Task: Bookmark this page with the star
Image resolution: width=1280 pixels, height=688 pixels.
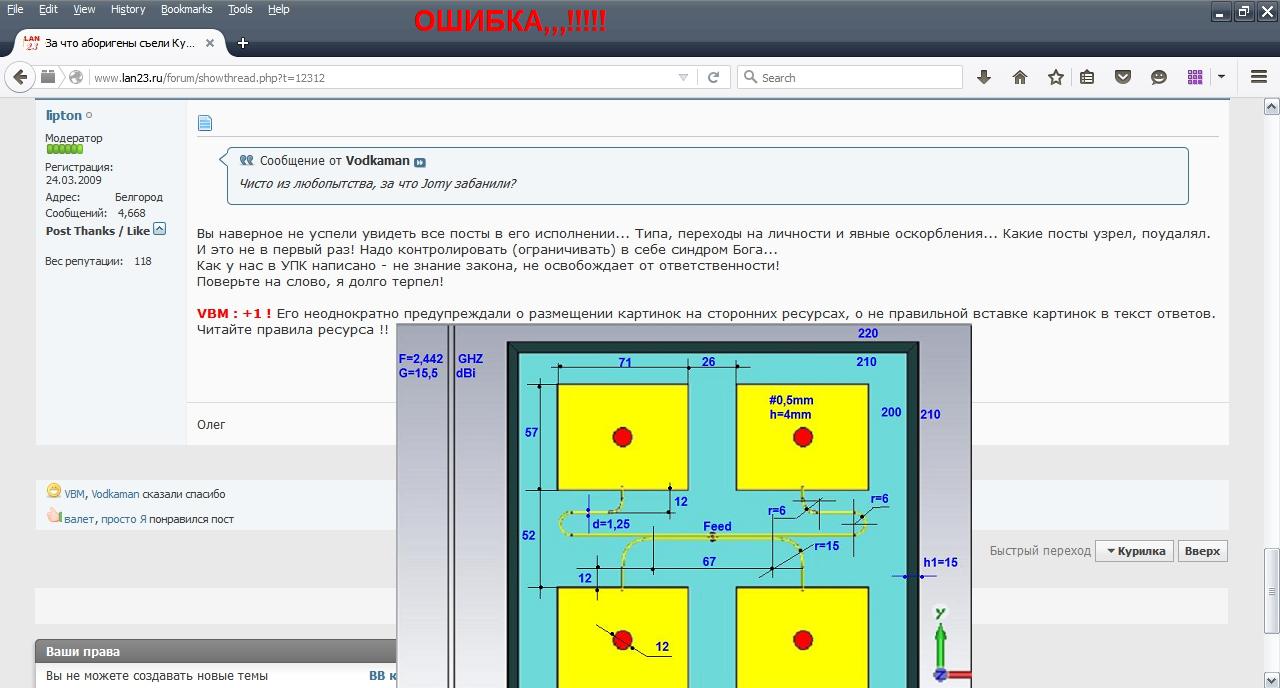Action: 1056,77
